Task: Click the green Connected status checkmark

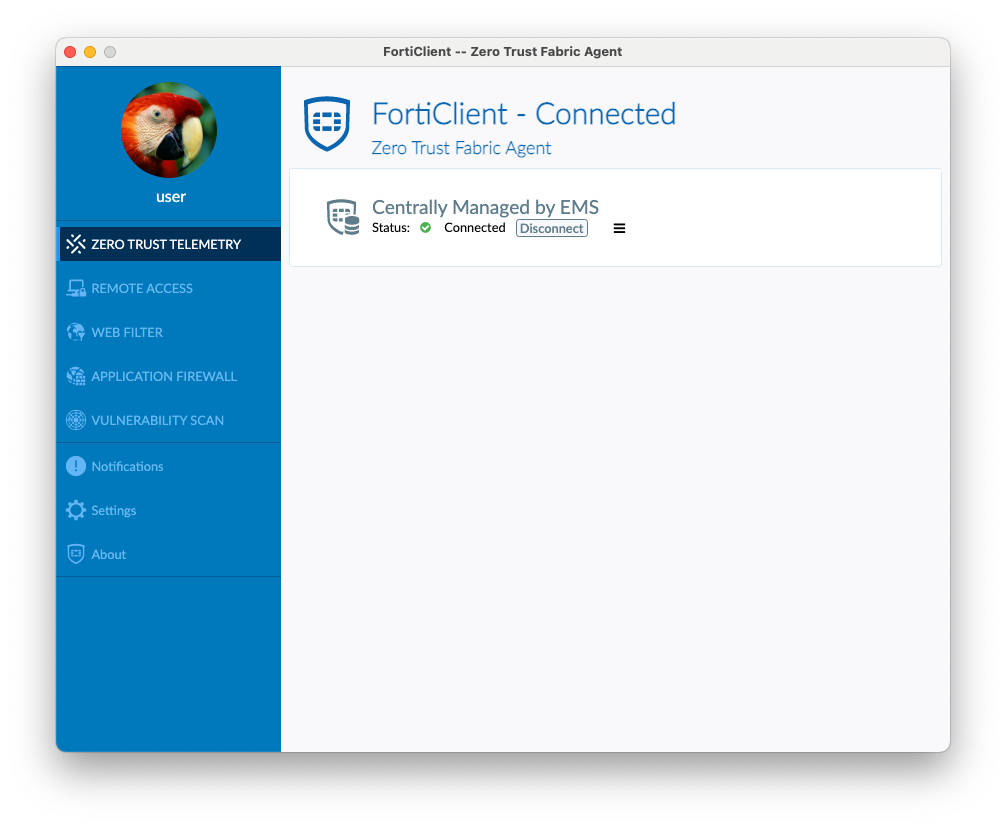Action: click(x=425, y=227)
